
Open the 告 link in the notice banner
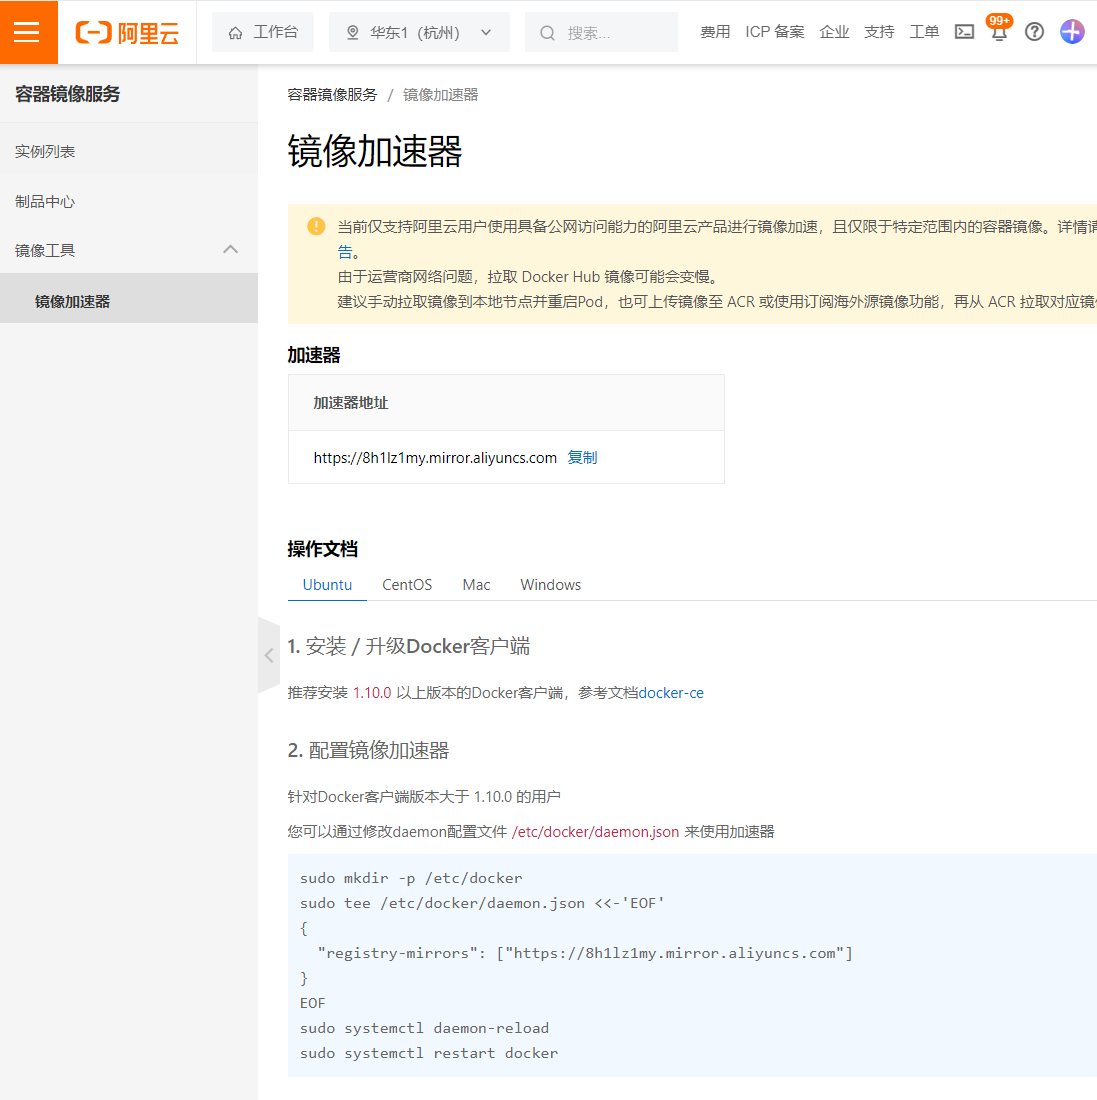click(344, 252)
